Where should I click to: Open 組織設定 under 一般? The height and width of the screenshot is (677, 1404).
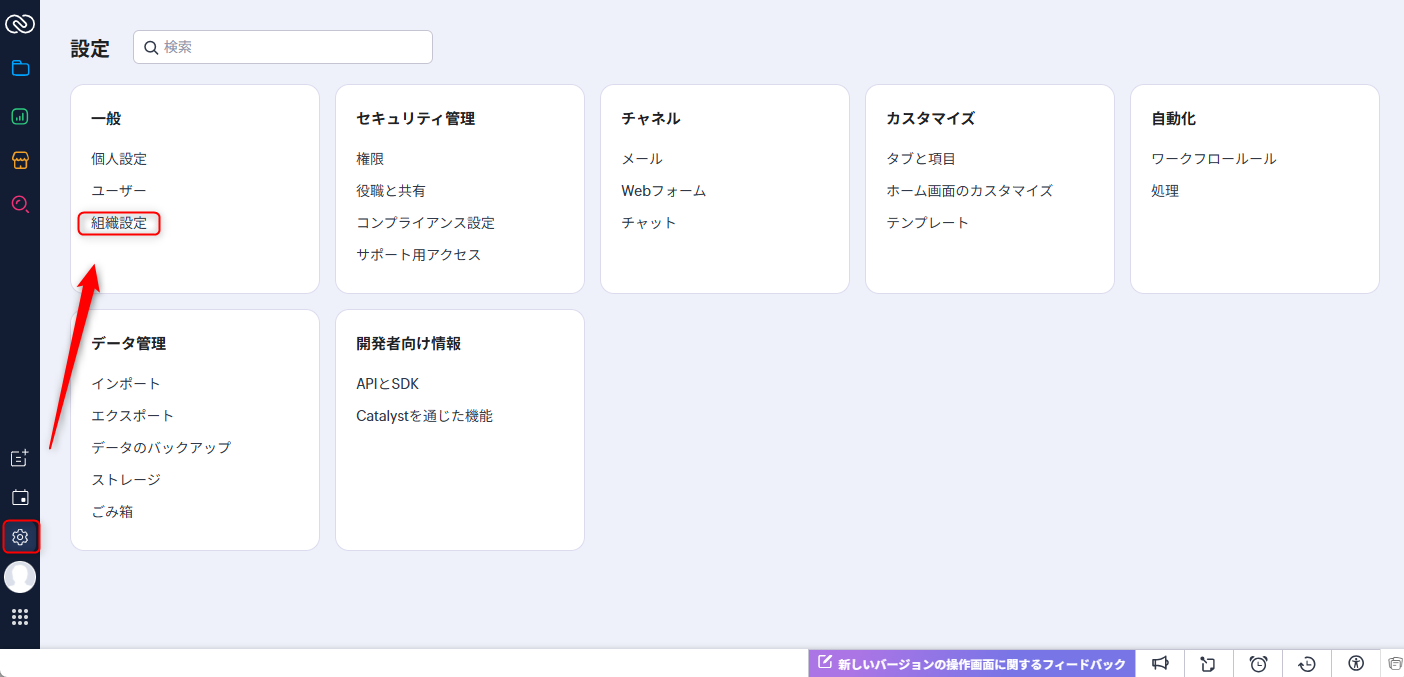coord(119,223)
